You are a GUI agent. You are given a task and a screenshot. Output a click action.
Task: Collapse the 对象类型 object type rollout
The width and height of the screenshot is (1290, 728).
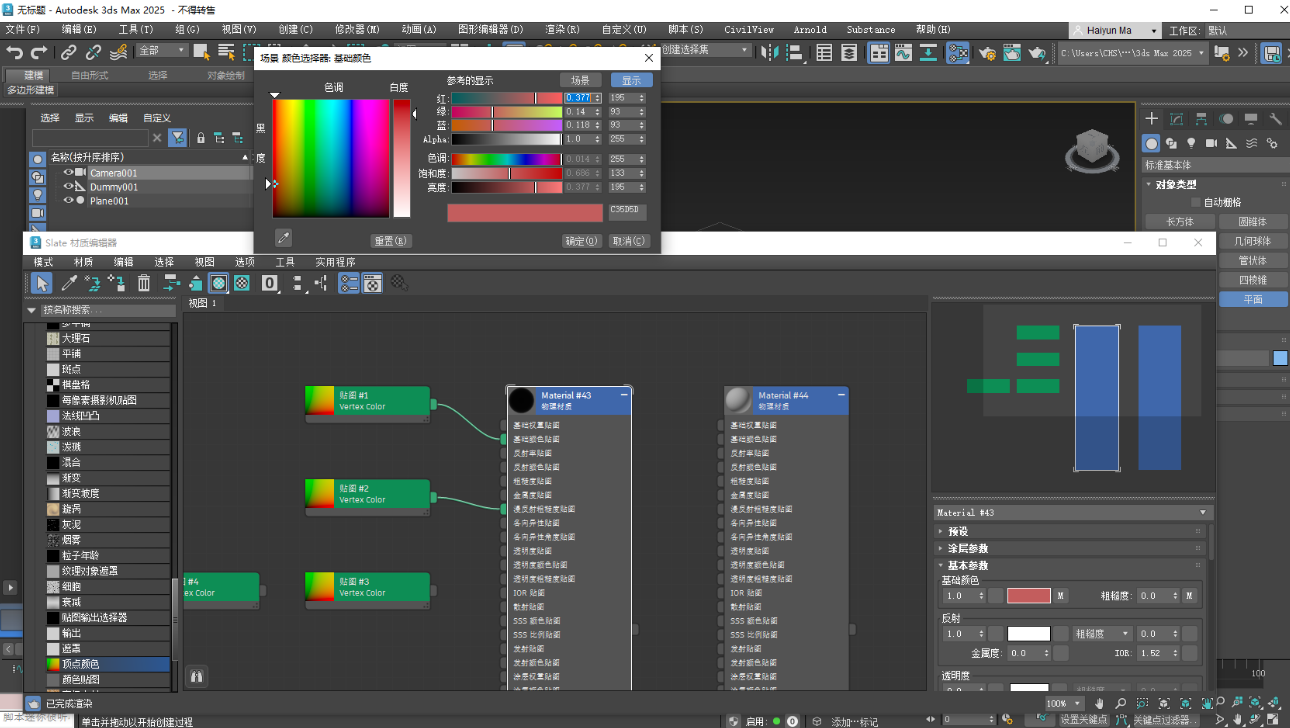pos(1213,184)
